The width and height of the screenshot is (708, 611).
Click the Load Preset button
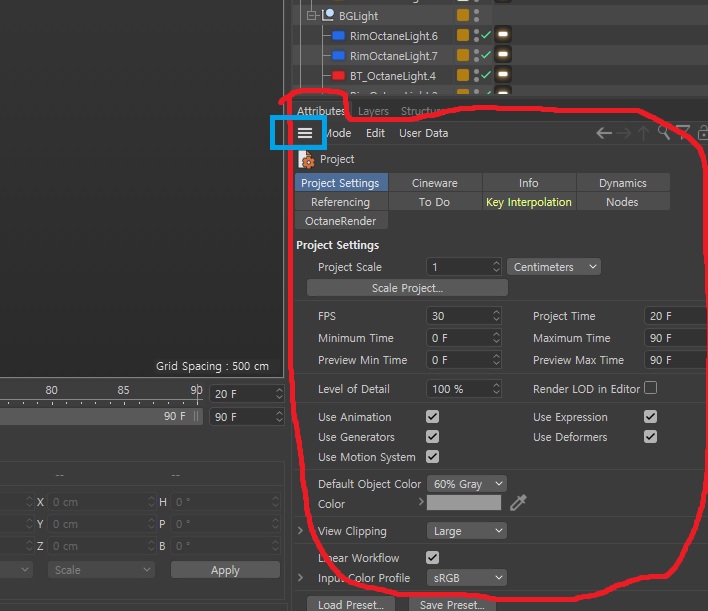coord(350,604)
